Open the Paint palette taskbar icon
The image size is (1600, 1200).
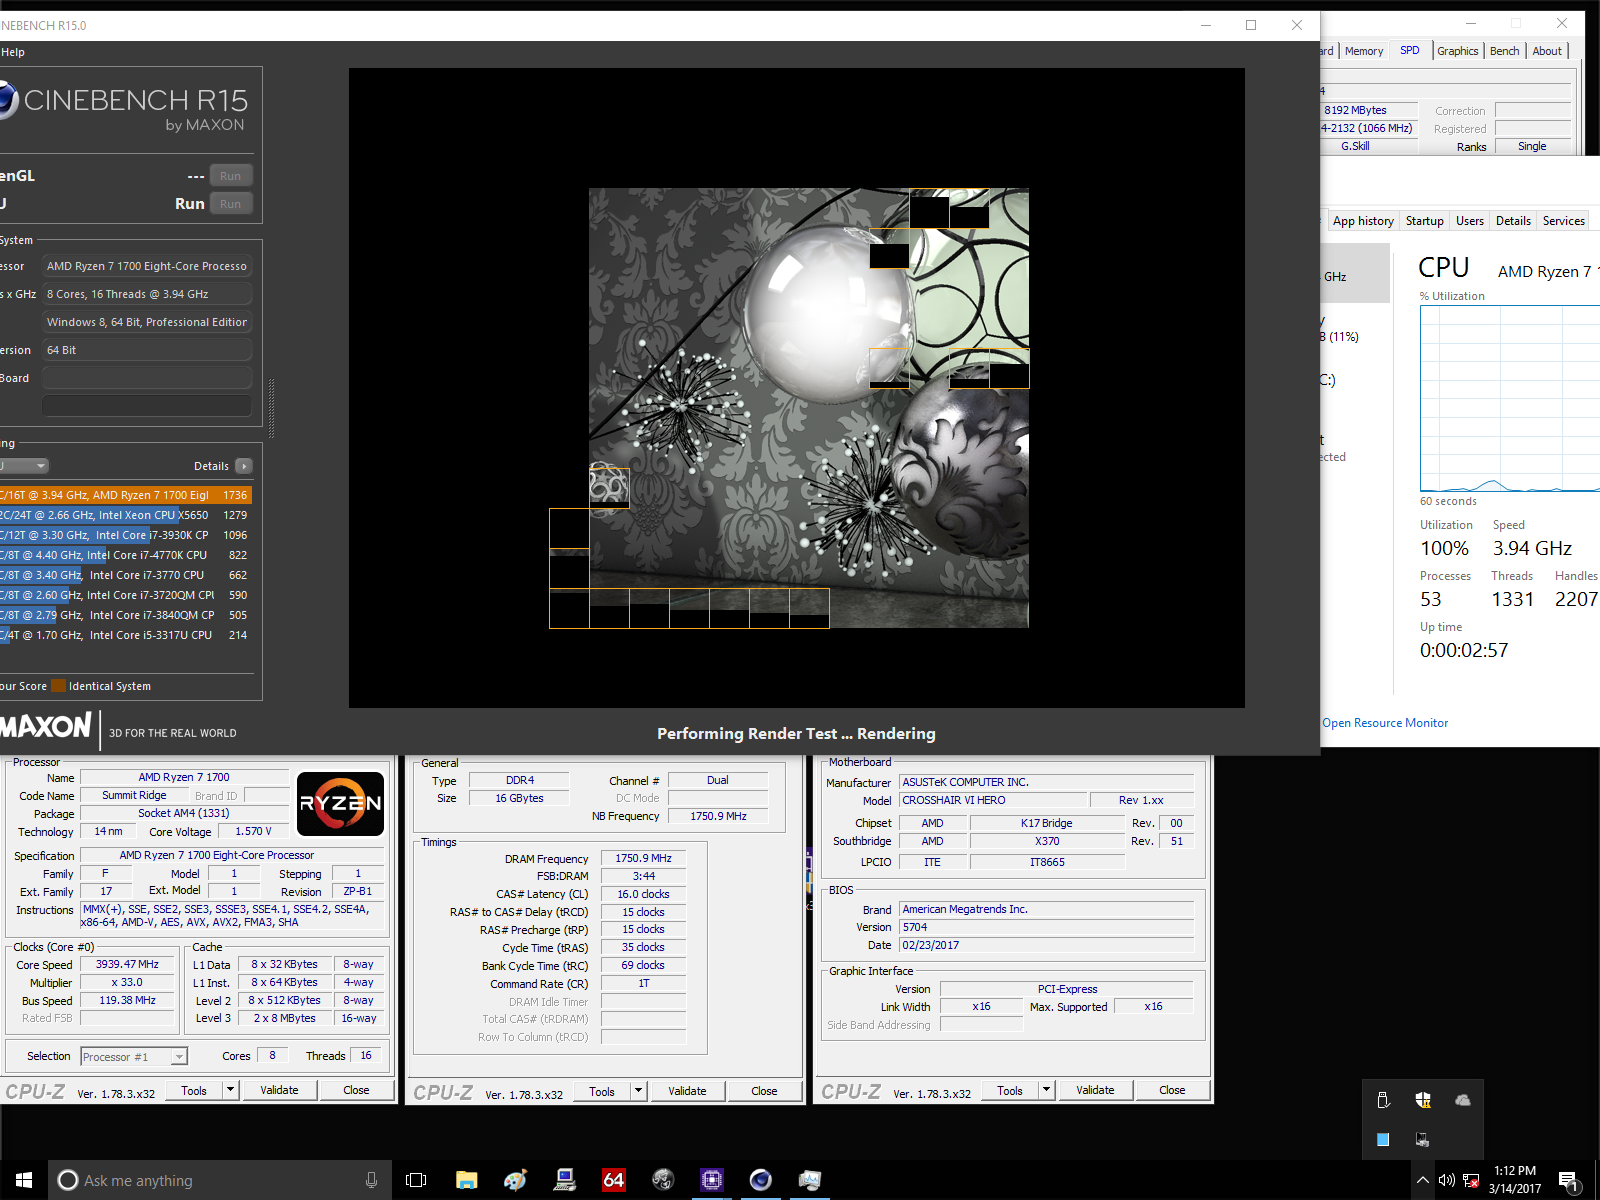coord(515,1180)
